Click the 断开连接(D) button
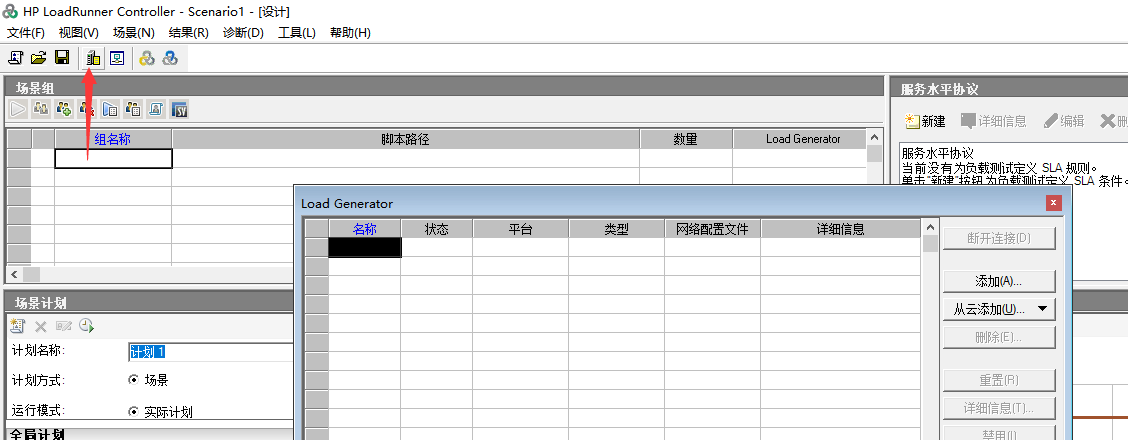1128x440 pixels. click(x=999, y=238)
